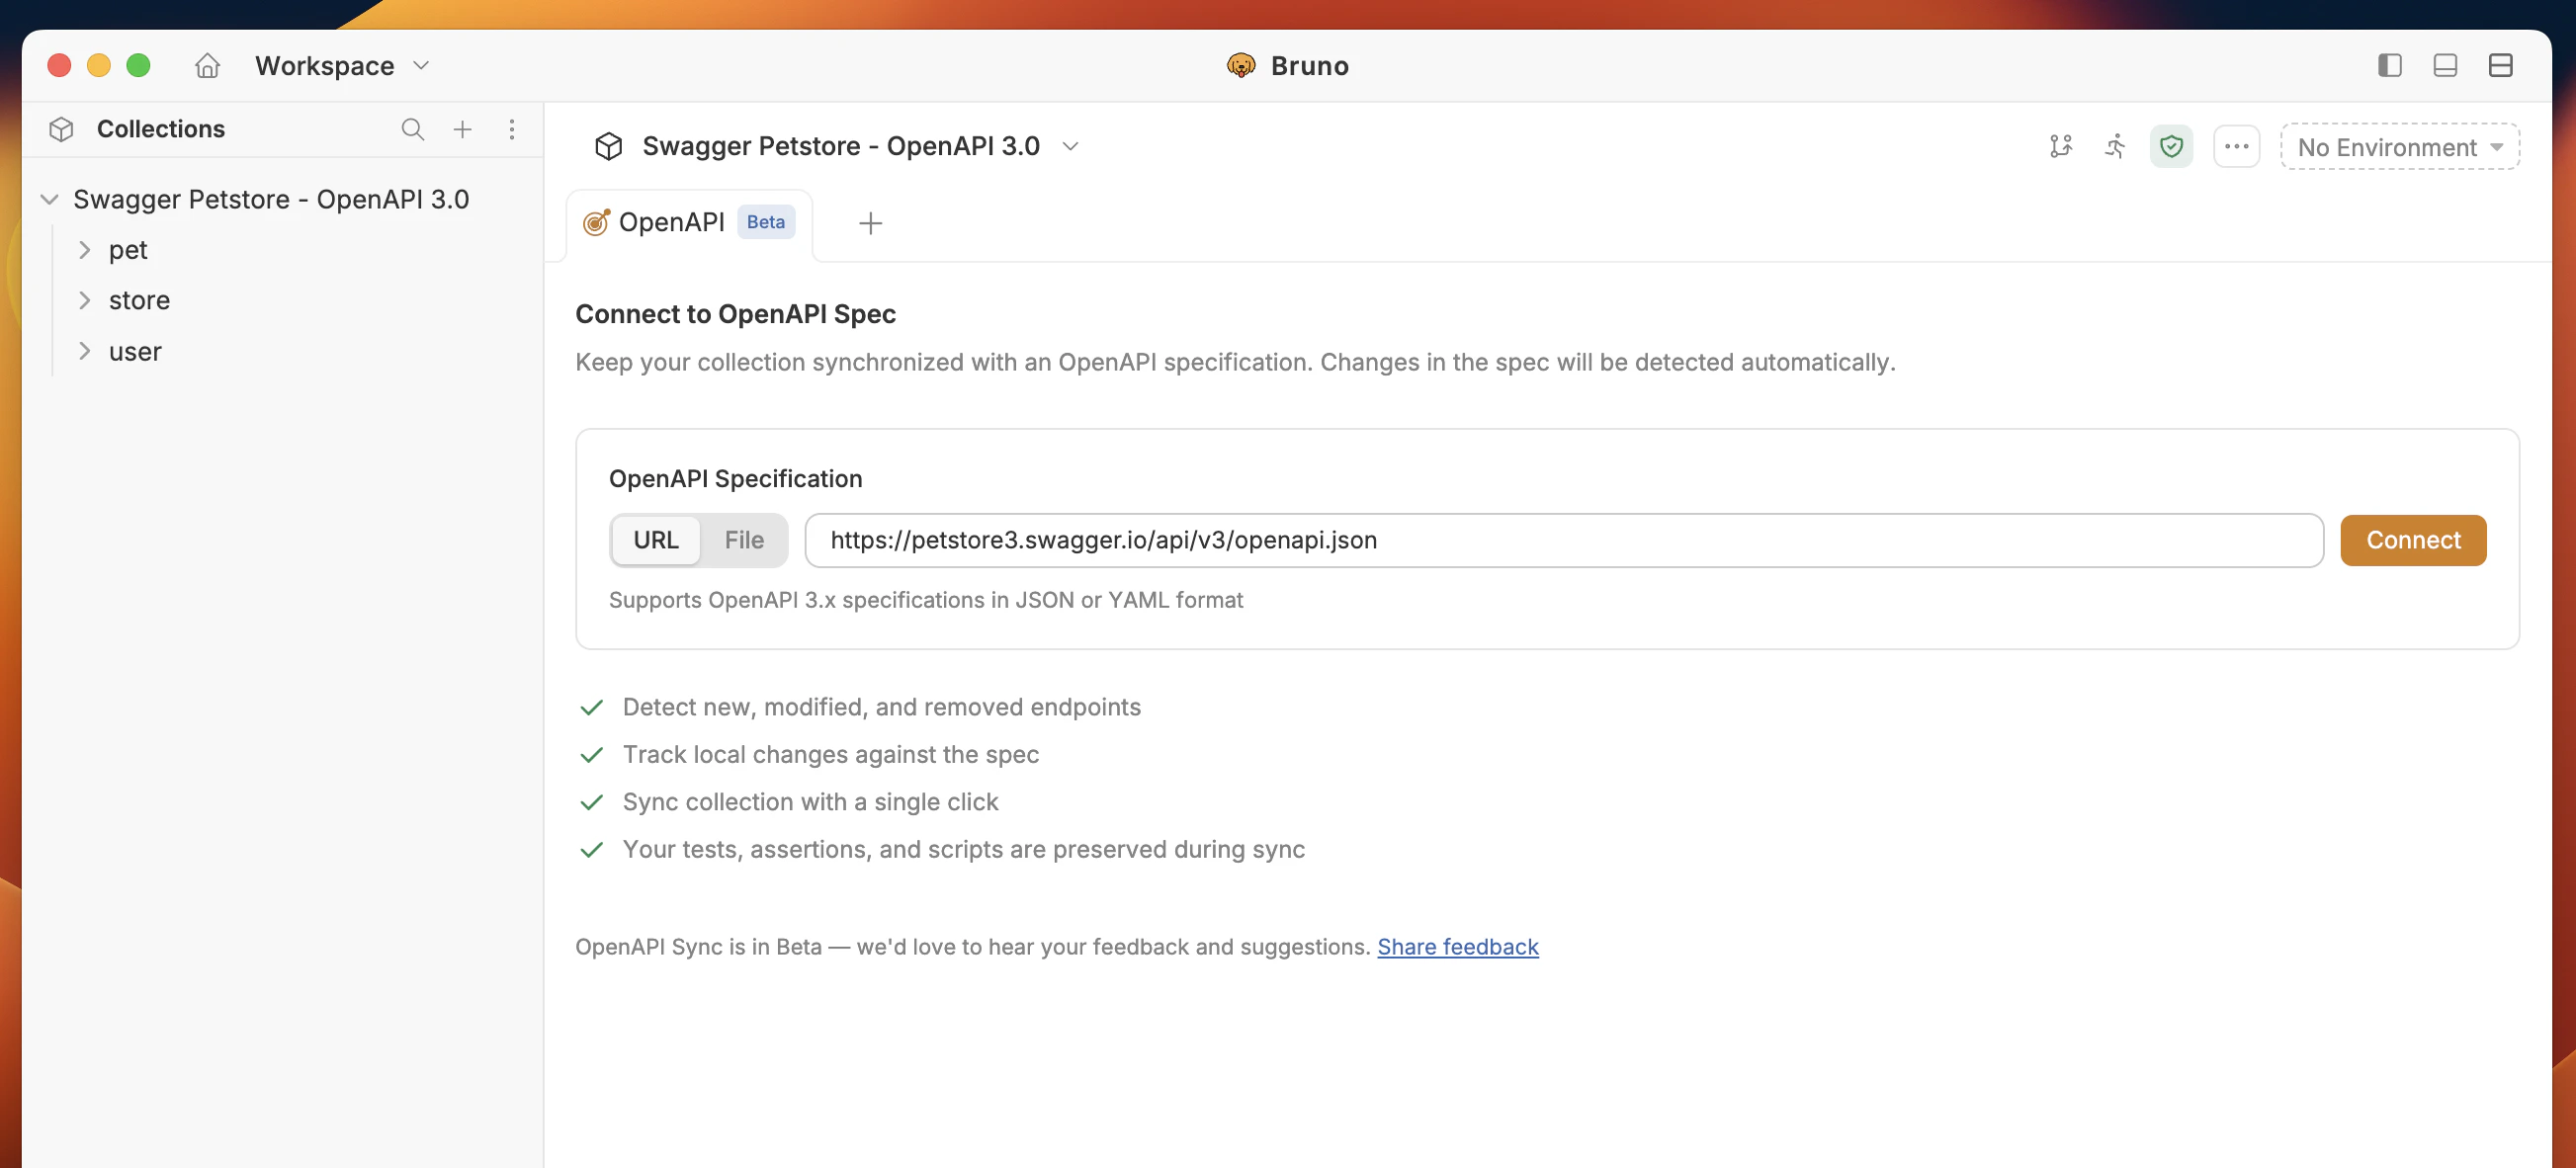The image size is (2576, 1168).
Task: Go to the home screen icon
Action: coord(207,65)
